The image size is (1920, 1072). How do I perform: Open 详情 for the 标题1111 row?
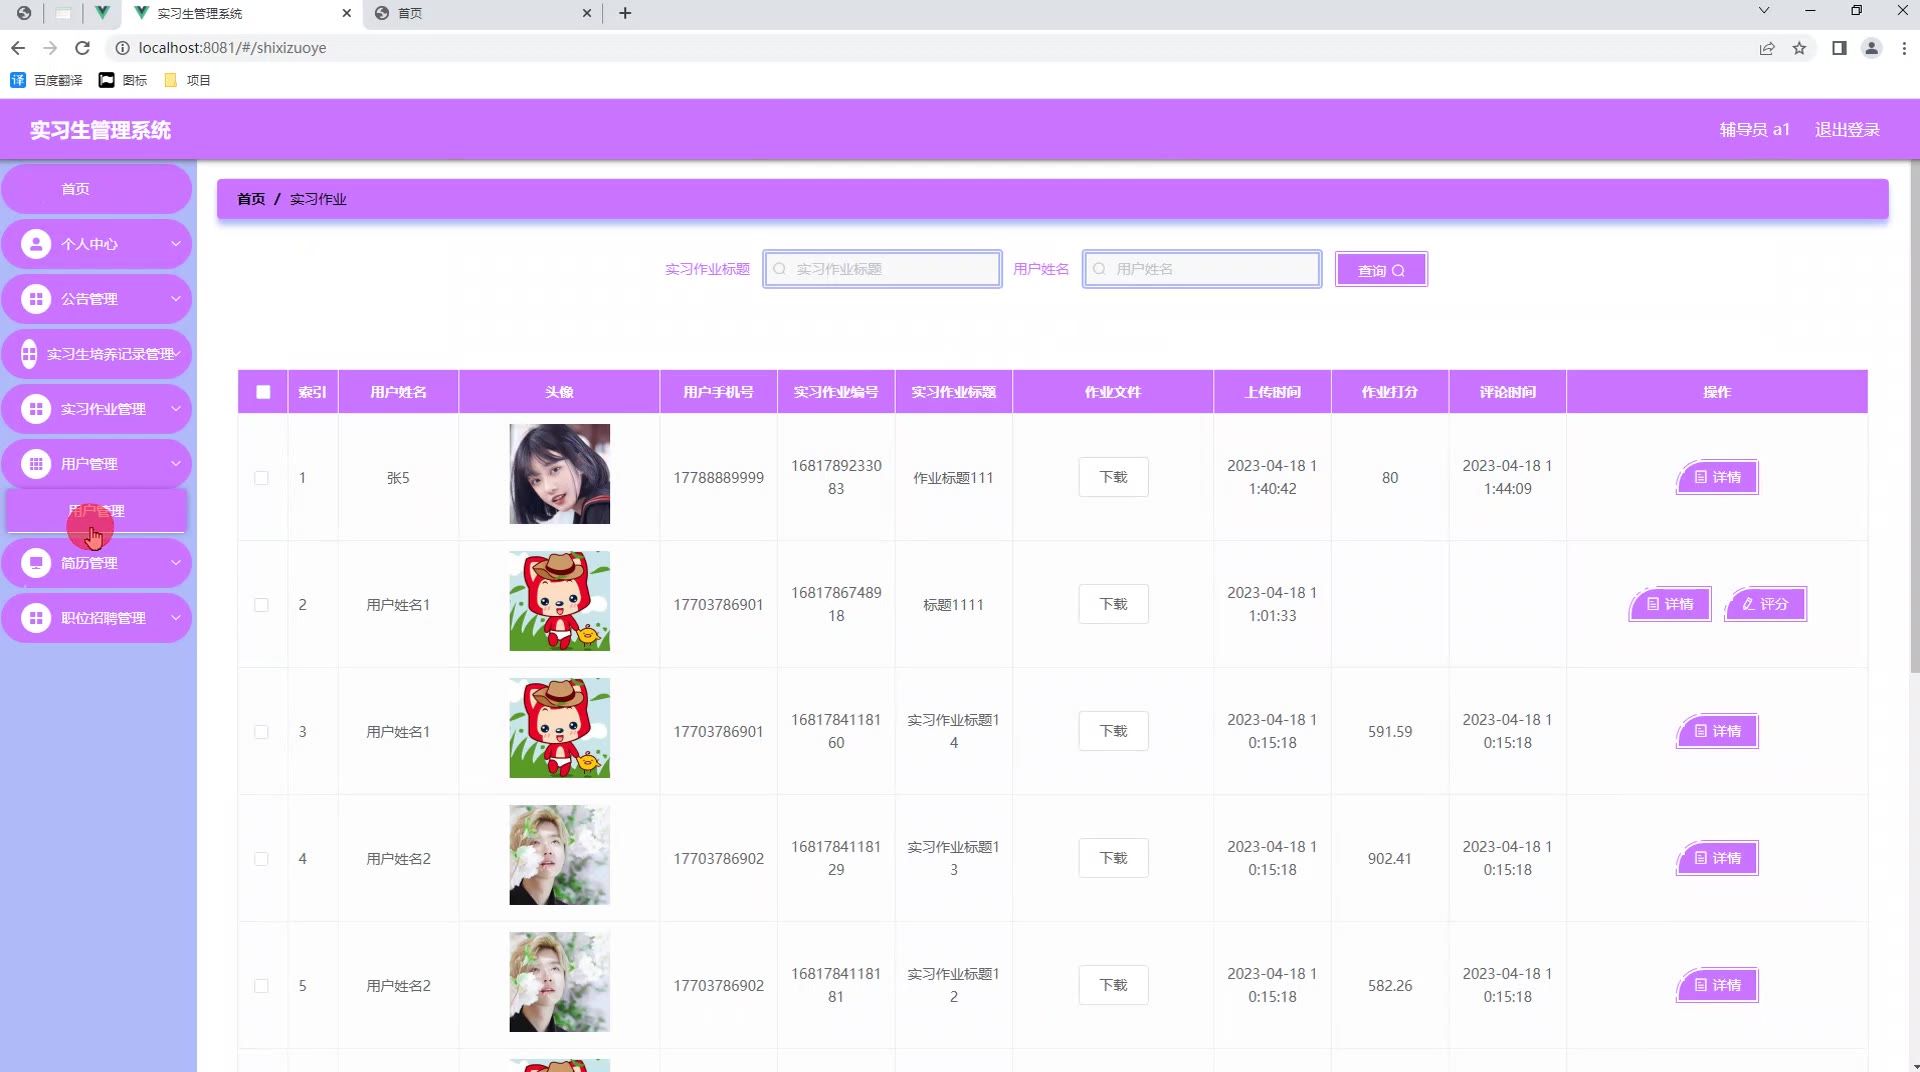tap(1669, 604)
